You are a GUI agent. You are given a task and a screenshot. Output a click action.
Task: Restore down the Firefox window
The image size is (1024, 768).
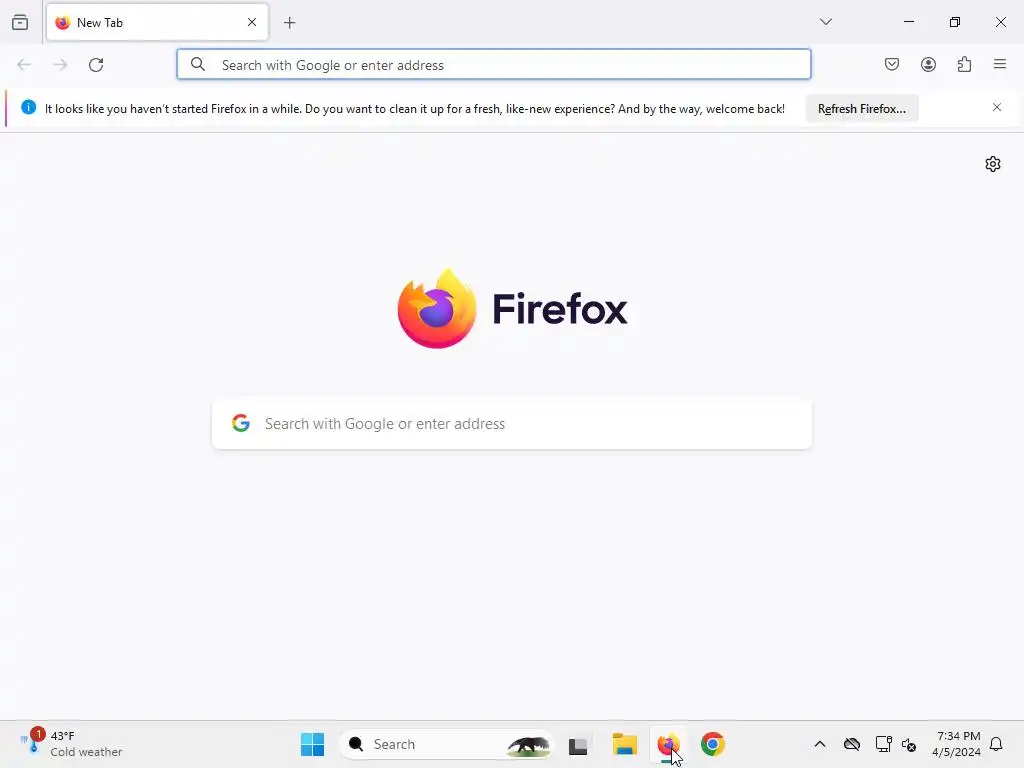955,22
